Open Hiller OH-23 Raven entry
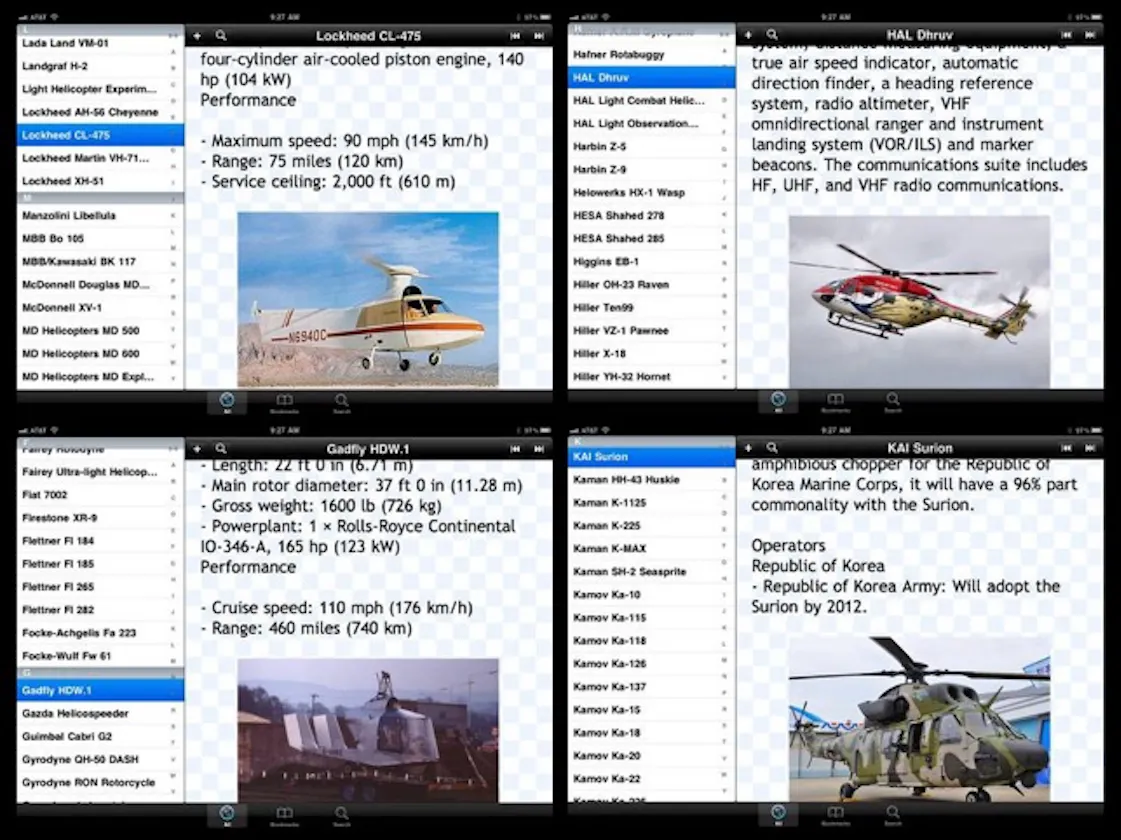Screen dimensions: 1121x840 coord(651,285)
